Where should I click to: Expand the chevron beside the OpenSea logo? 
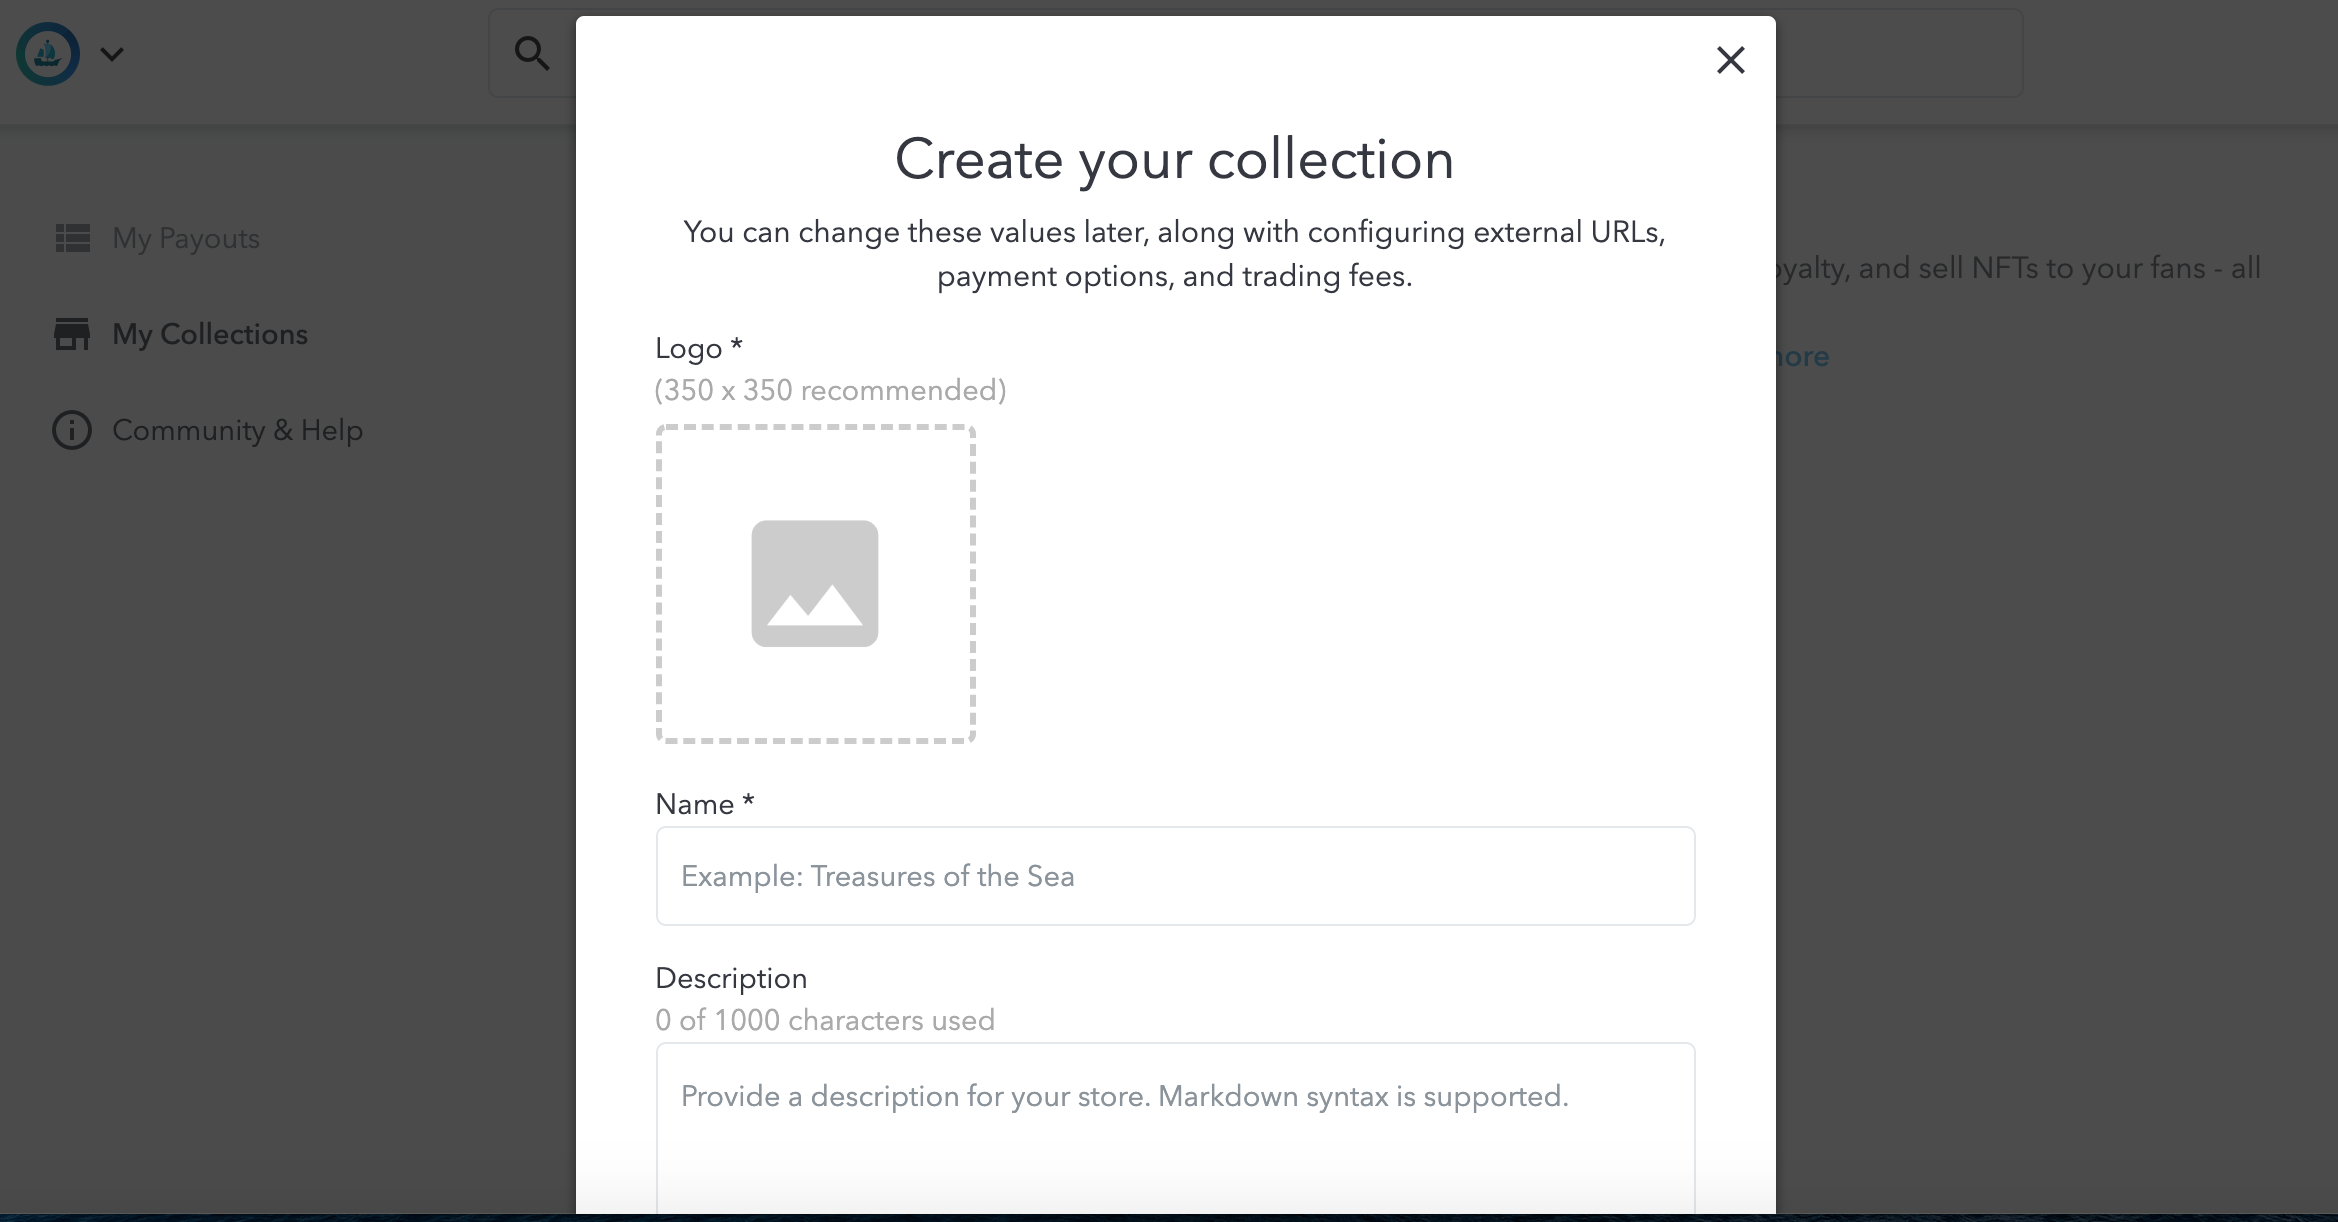click(112, 54)
